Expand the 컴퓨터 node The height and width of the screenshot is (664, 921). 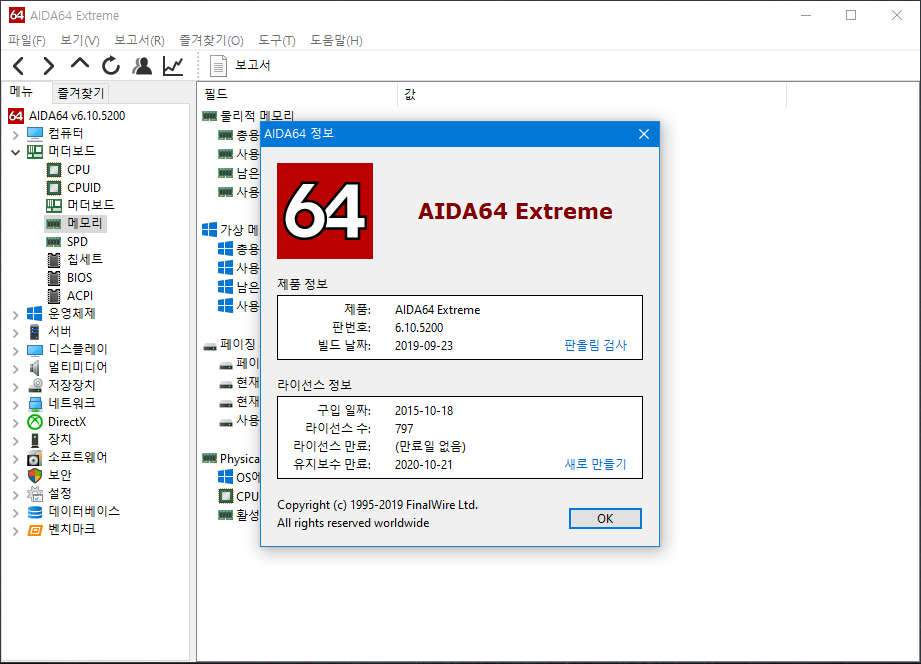(15, 135)
